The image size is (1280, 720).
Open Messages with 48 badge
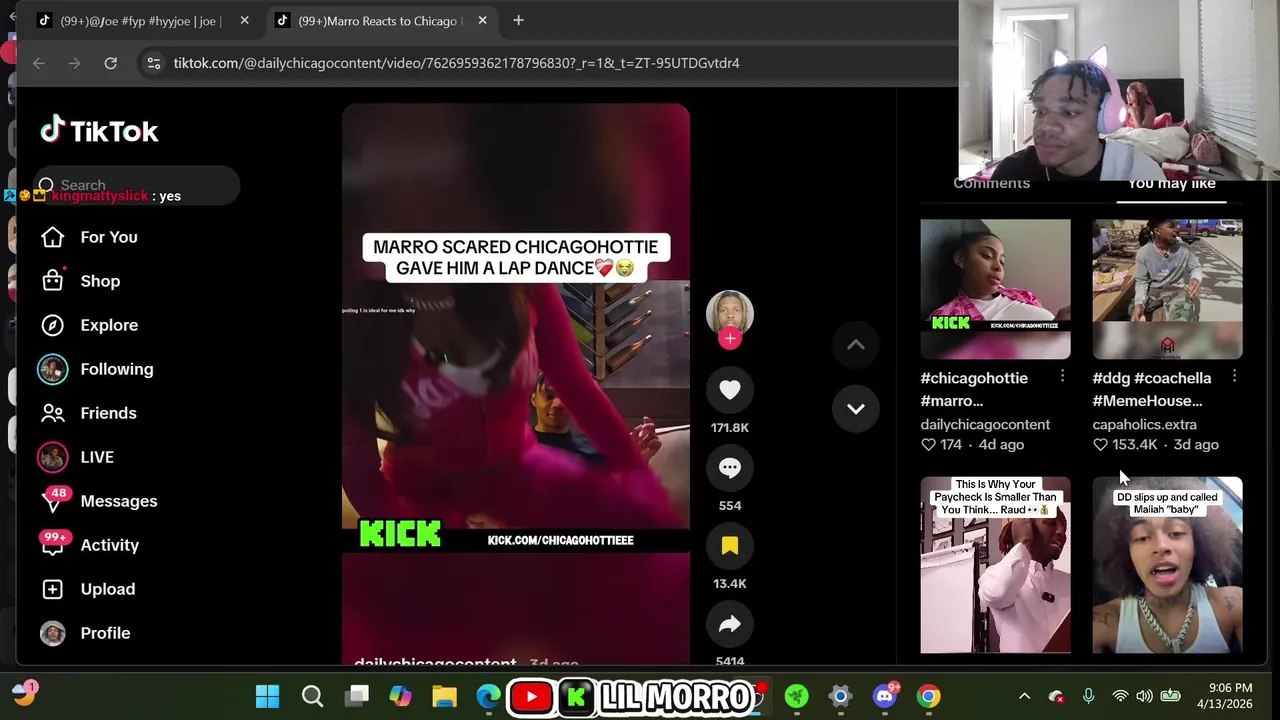tap(98, 501)
